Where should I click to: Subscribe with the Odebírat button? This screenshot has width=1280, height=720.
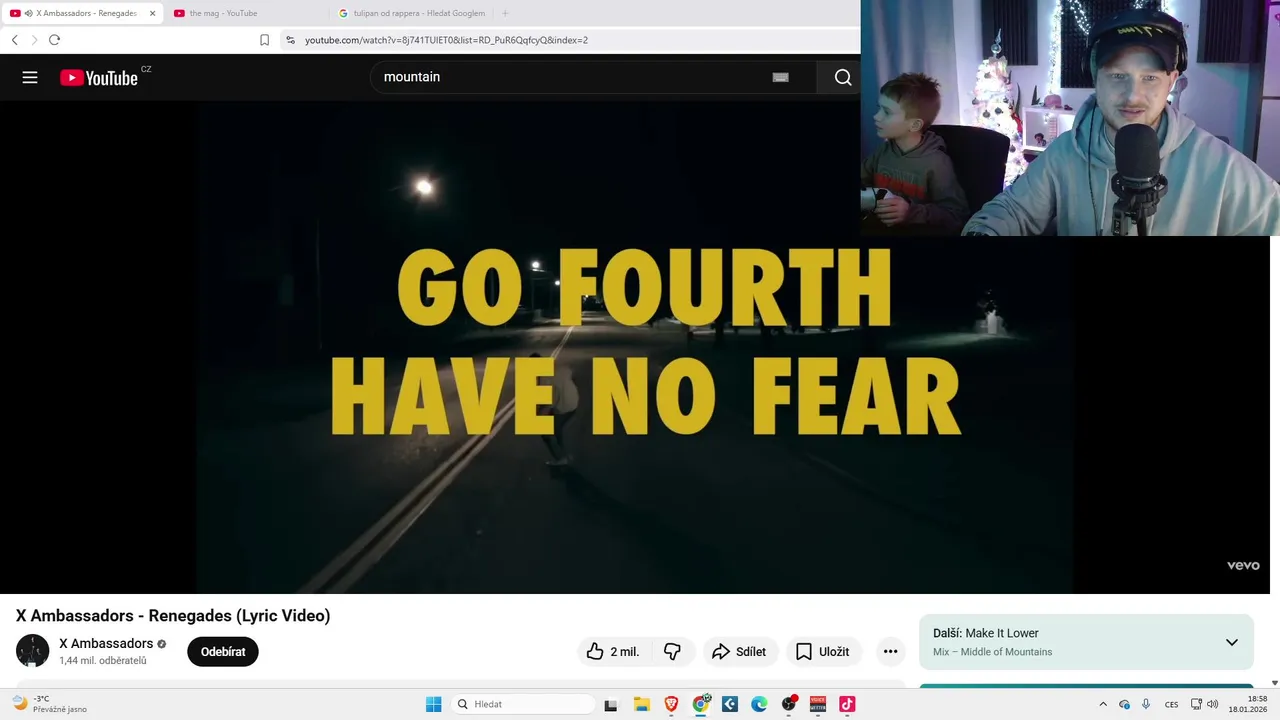tap(223, 652)
